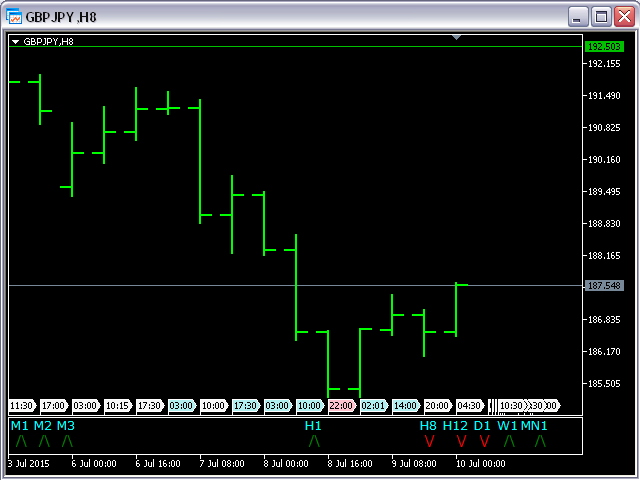Select the D1 timeframe label
This screenshot has height=480, width=640.
pos(482,426)
